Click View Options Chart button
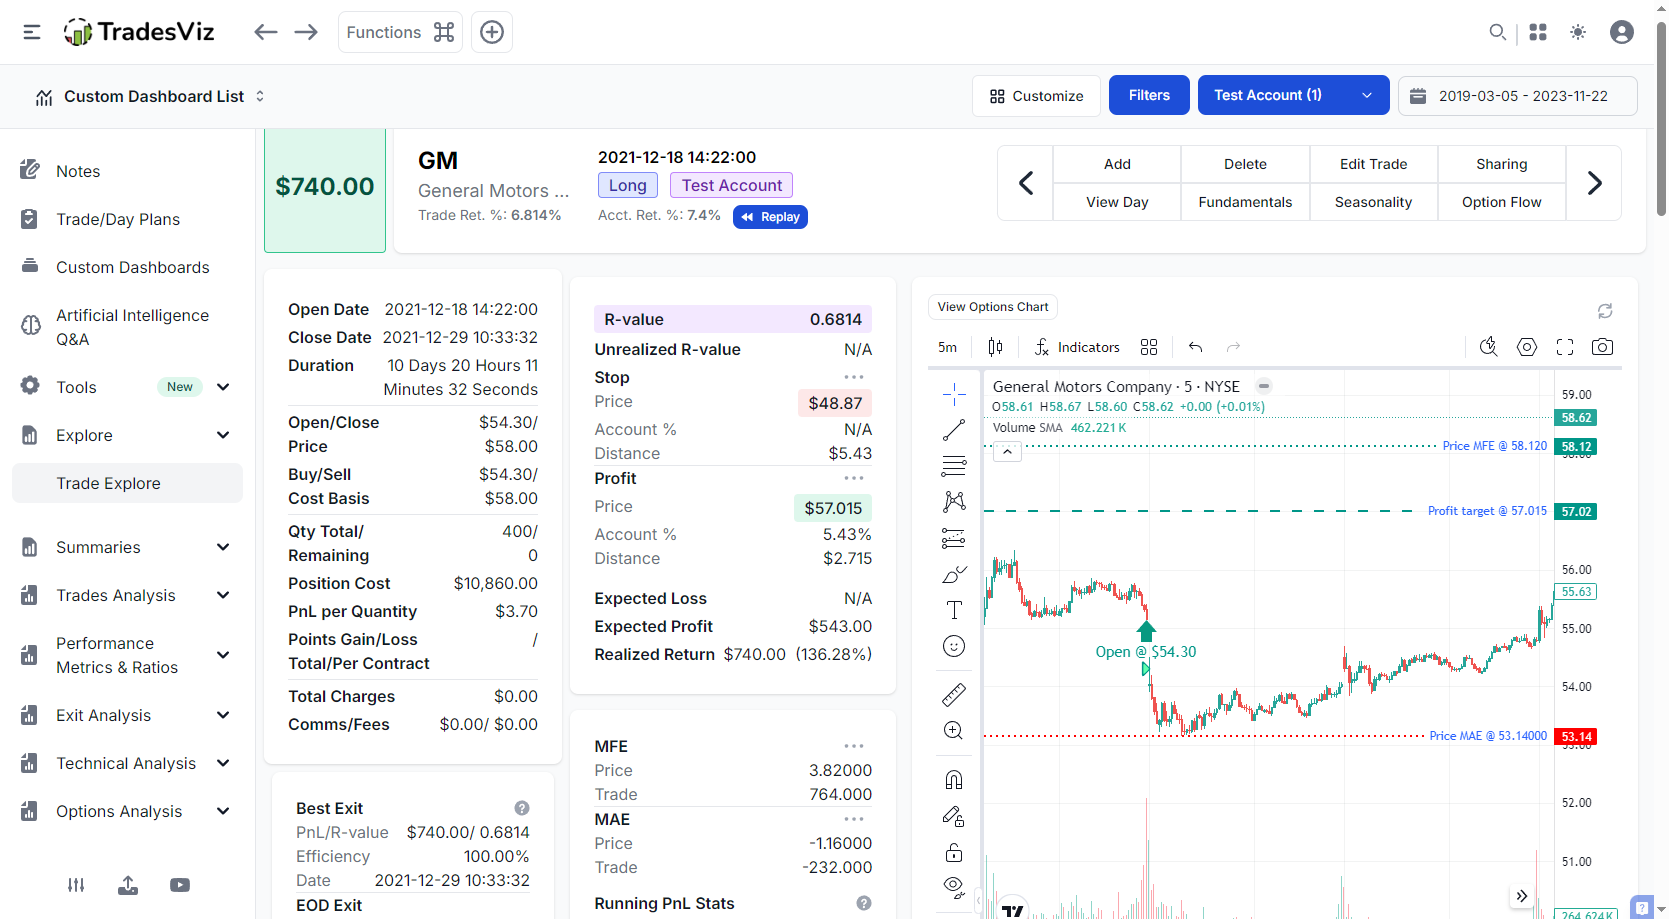The image size is (1669, 919). (x=993, y=307)
